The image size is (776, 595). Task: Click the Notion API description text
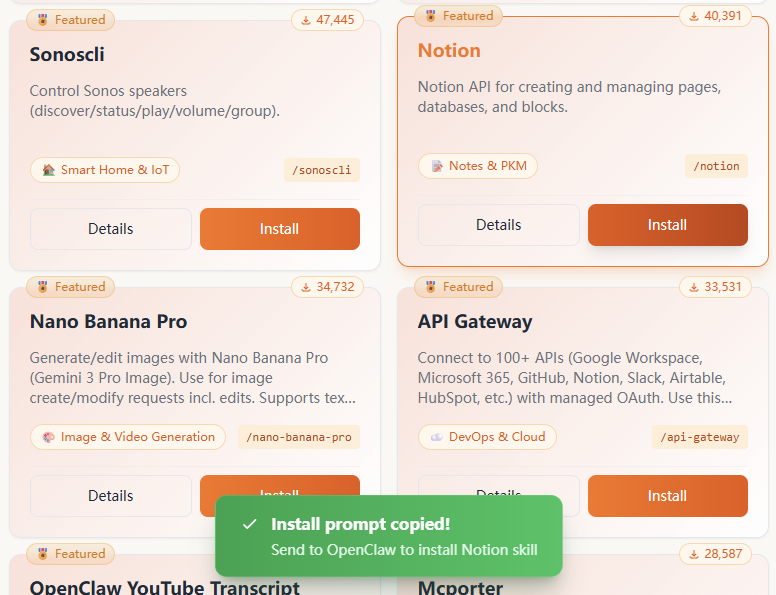click(x=570, y=97)
